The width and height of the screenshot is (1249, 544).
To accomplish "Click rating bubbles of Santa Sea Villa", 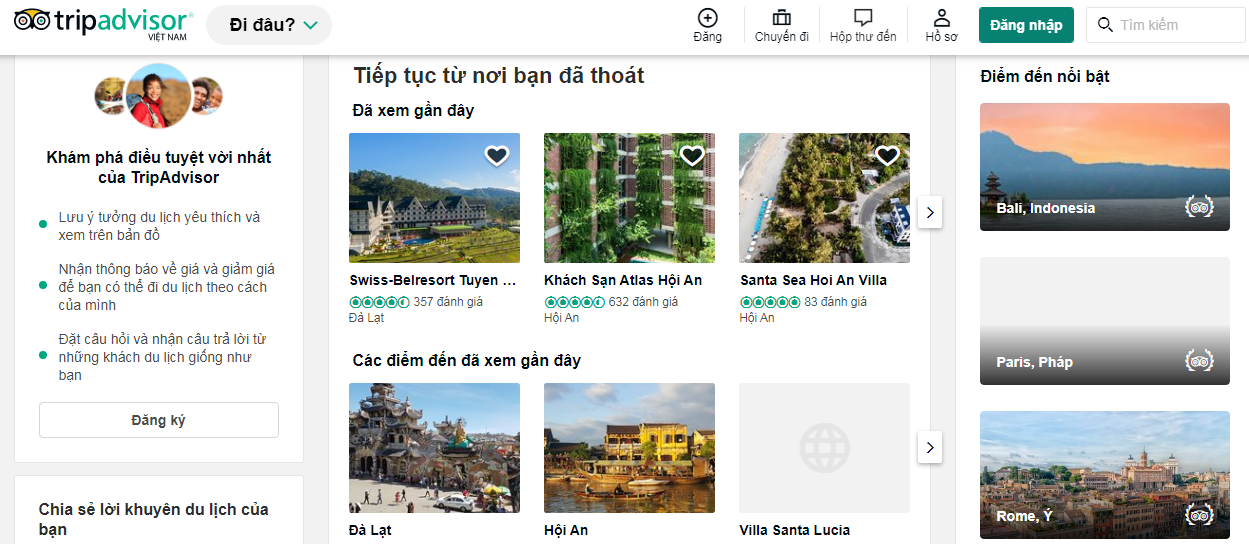I will point(769,302).
